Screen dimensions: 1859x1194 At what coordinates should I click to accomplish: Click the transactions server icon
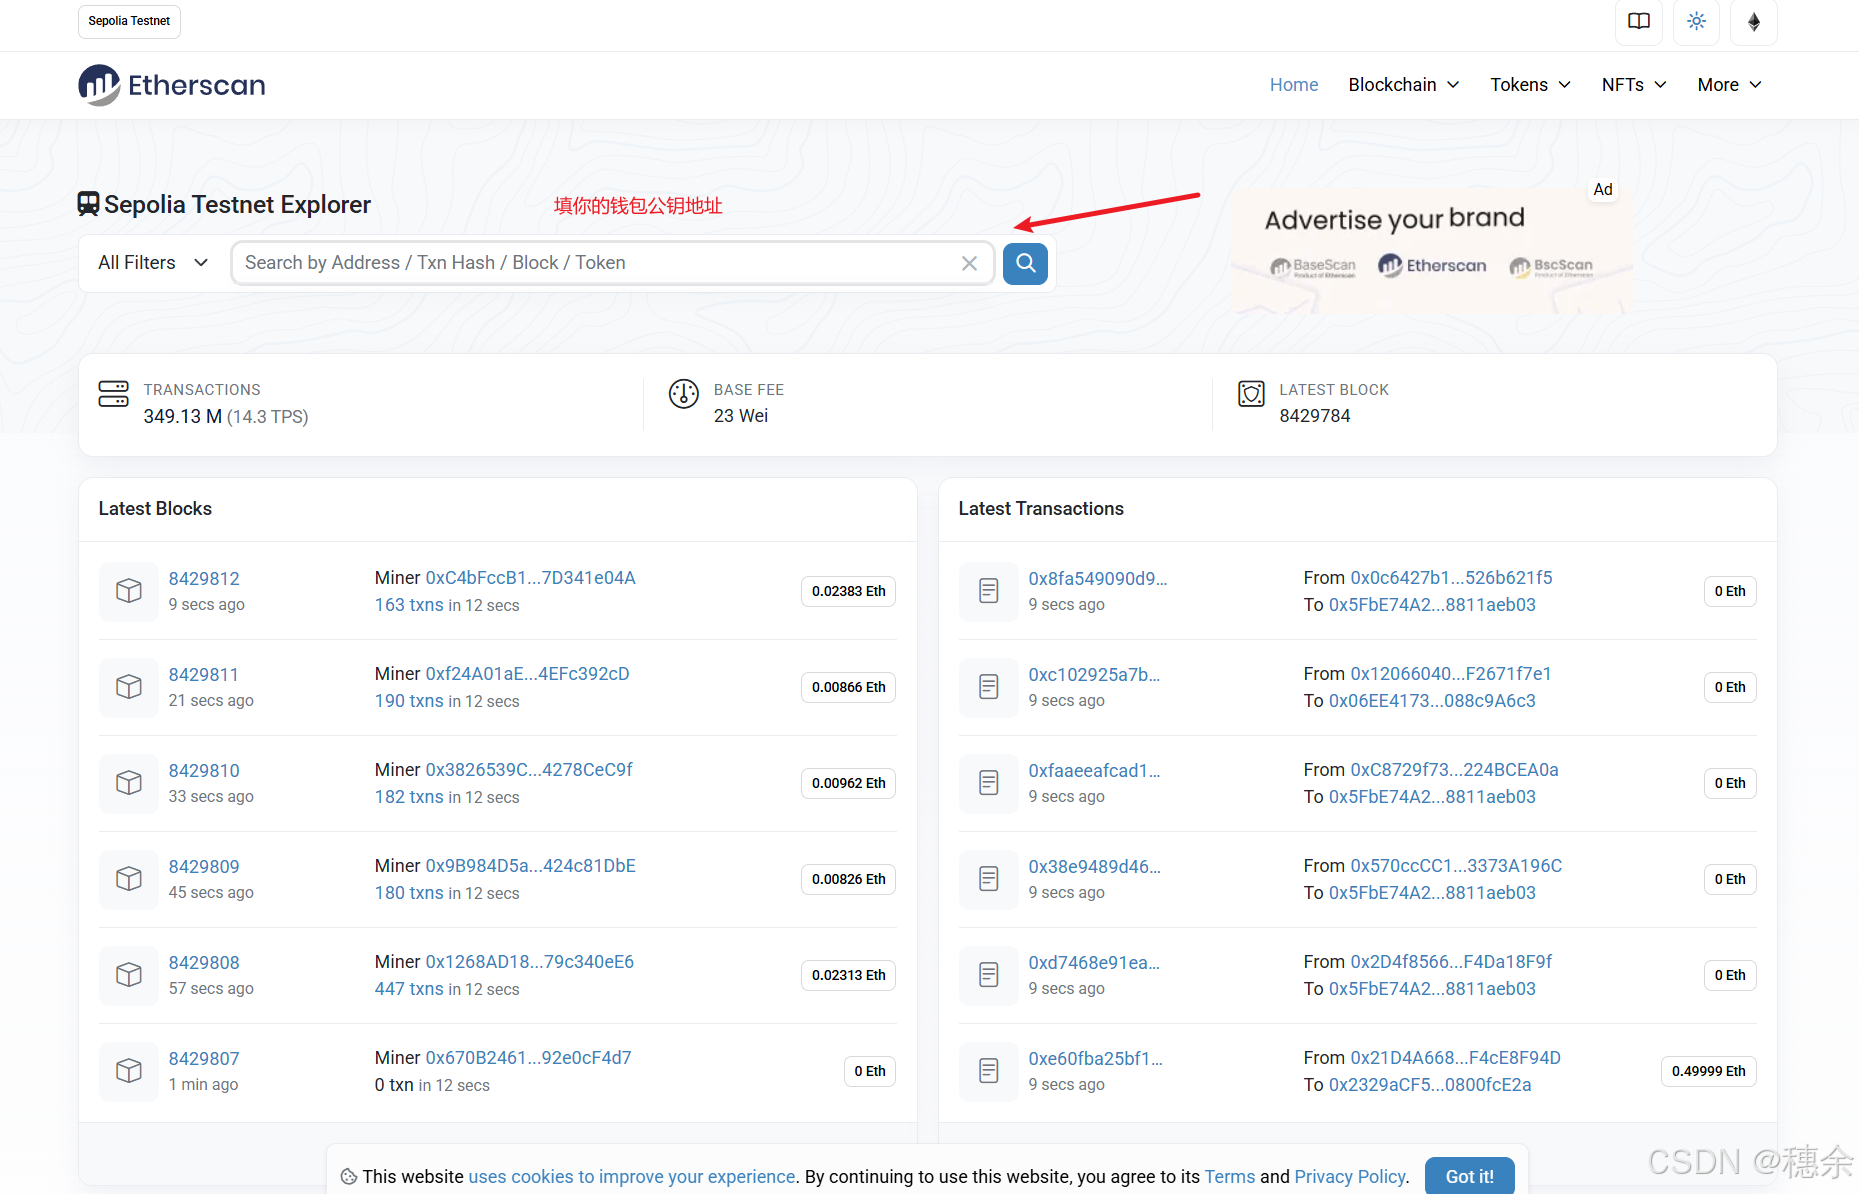(x=114, y=393)
